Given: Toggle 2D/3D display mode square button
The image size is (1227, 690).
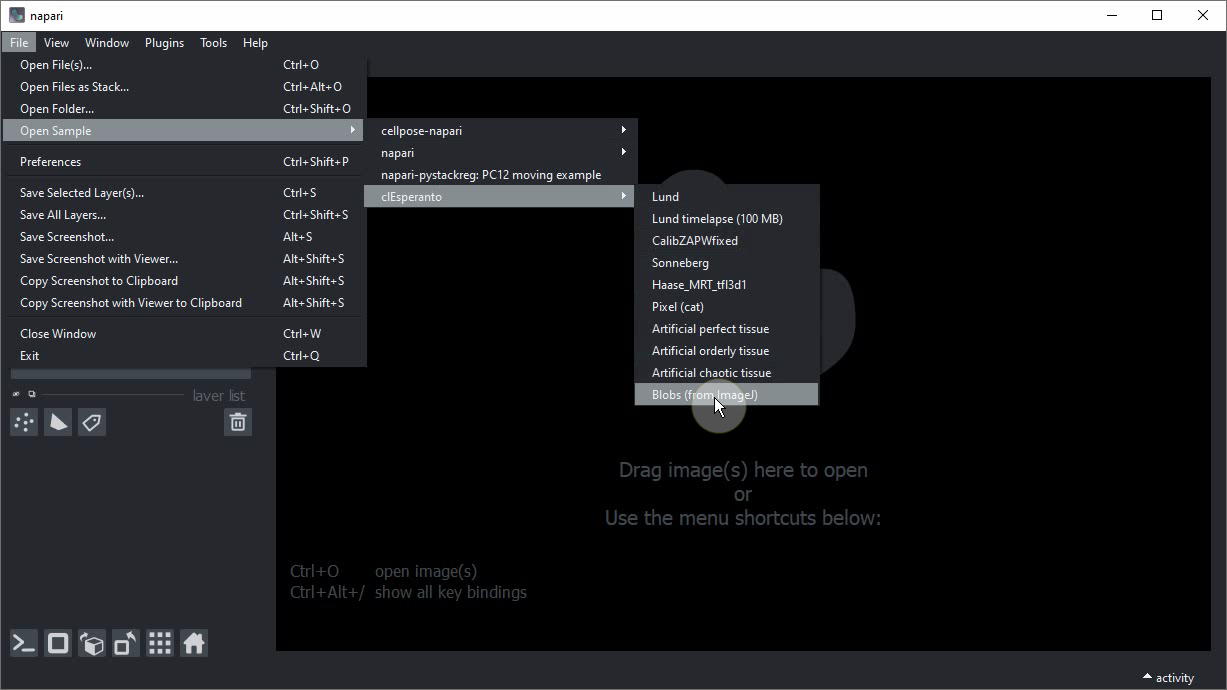Looking at the screenshot, I should [58, 644].
